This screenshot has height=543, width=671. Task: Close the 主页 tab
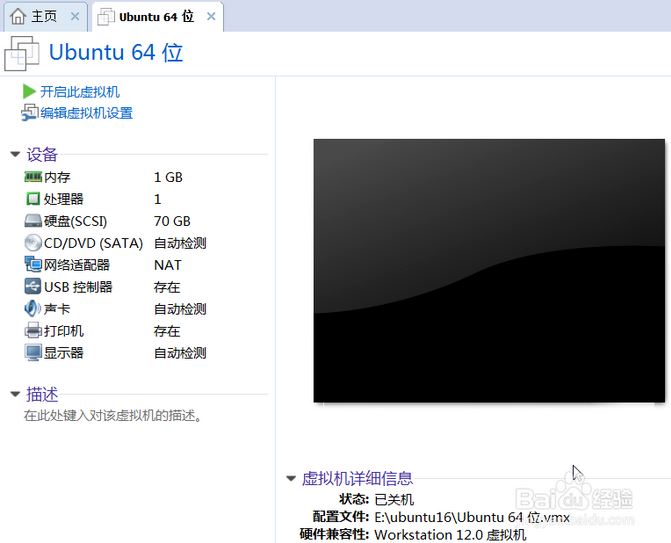(x=75, y=17)
